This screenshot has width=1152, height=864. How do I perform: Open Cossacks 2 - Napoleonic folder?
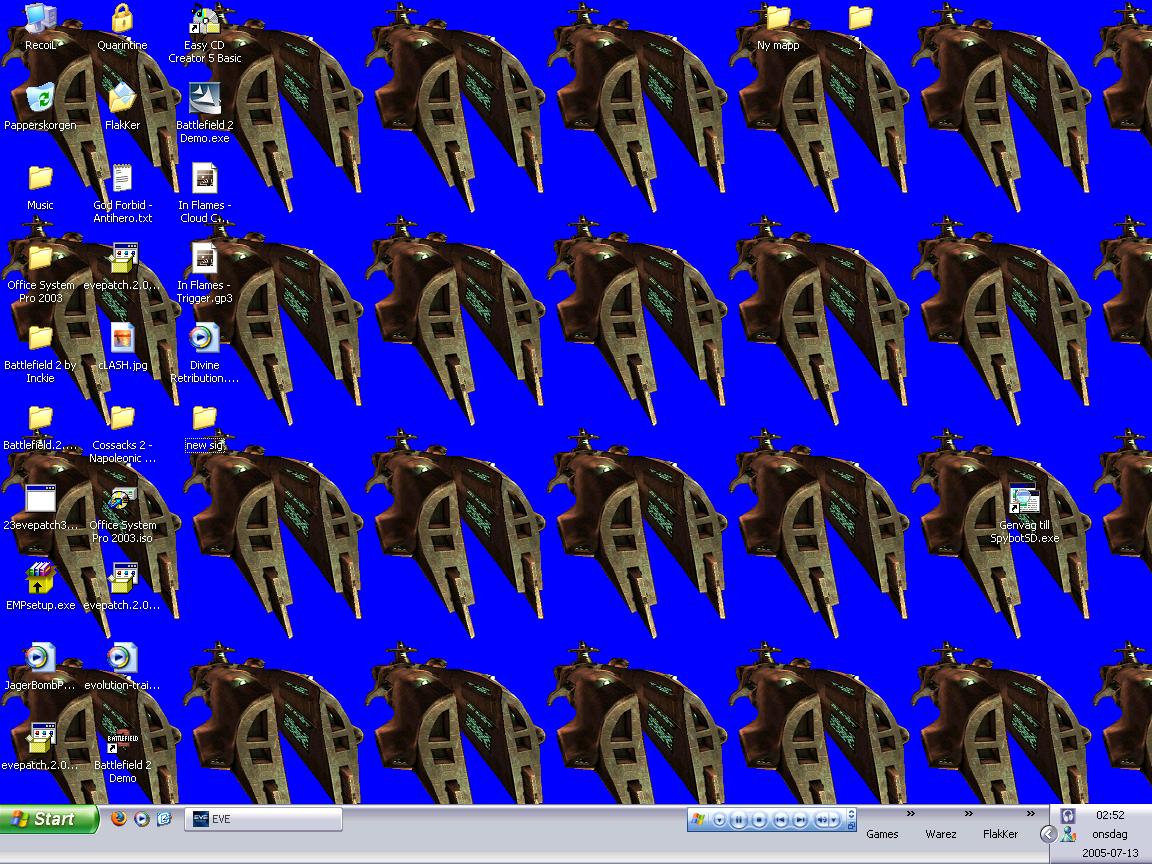(122, 419)
